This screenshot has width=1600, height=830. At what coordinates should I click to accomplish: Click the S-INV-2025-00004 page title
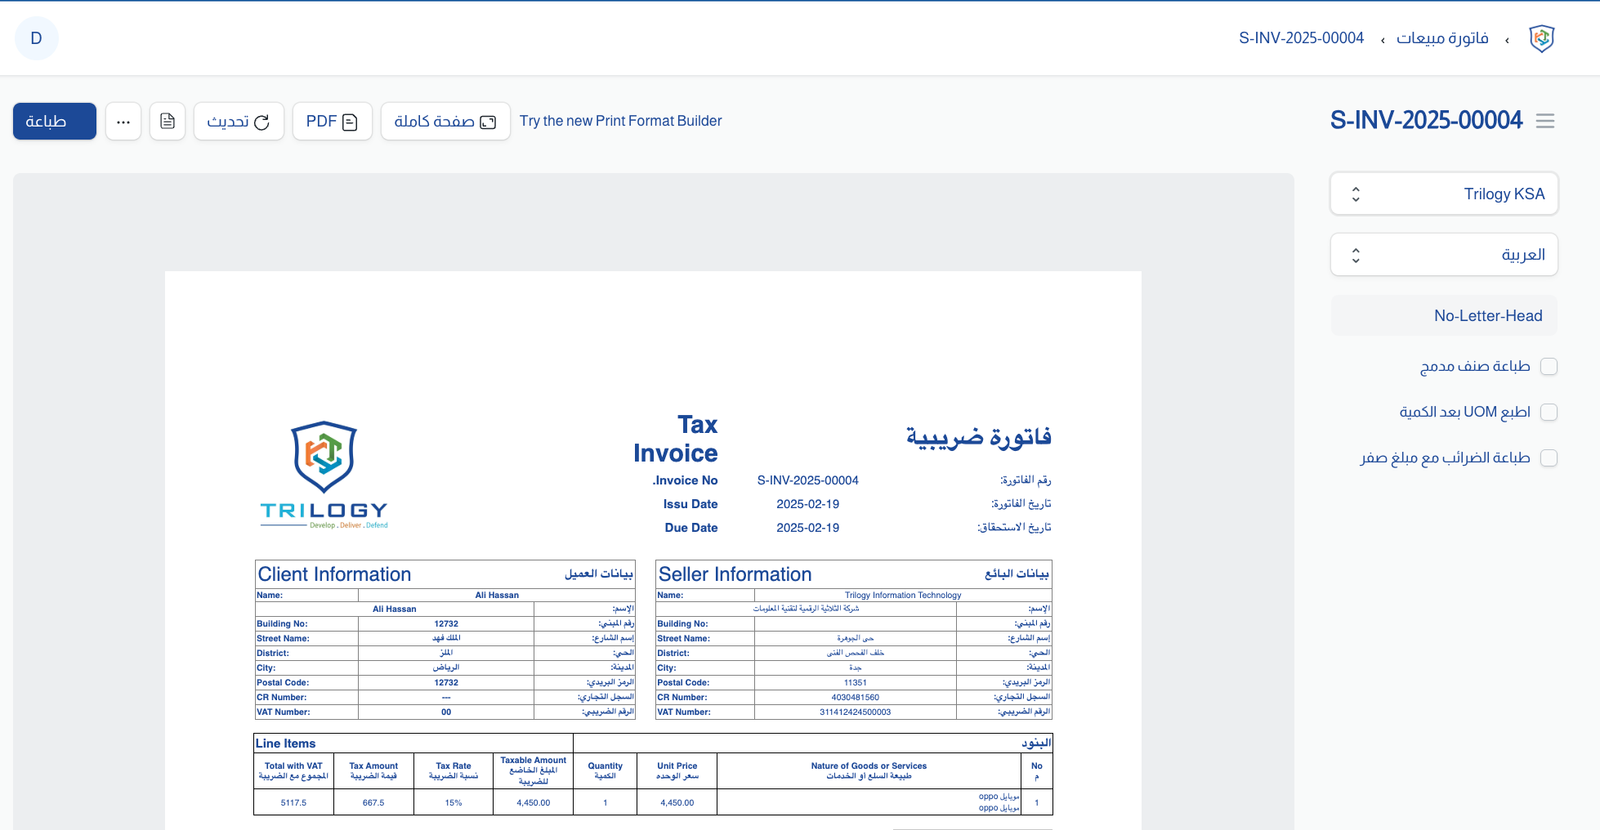(x=1425, y=121)
